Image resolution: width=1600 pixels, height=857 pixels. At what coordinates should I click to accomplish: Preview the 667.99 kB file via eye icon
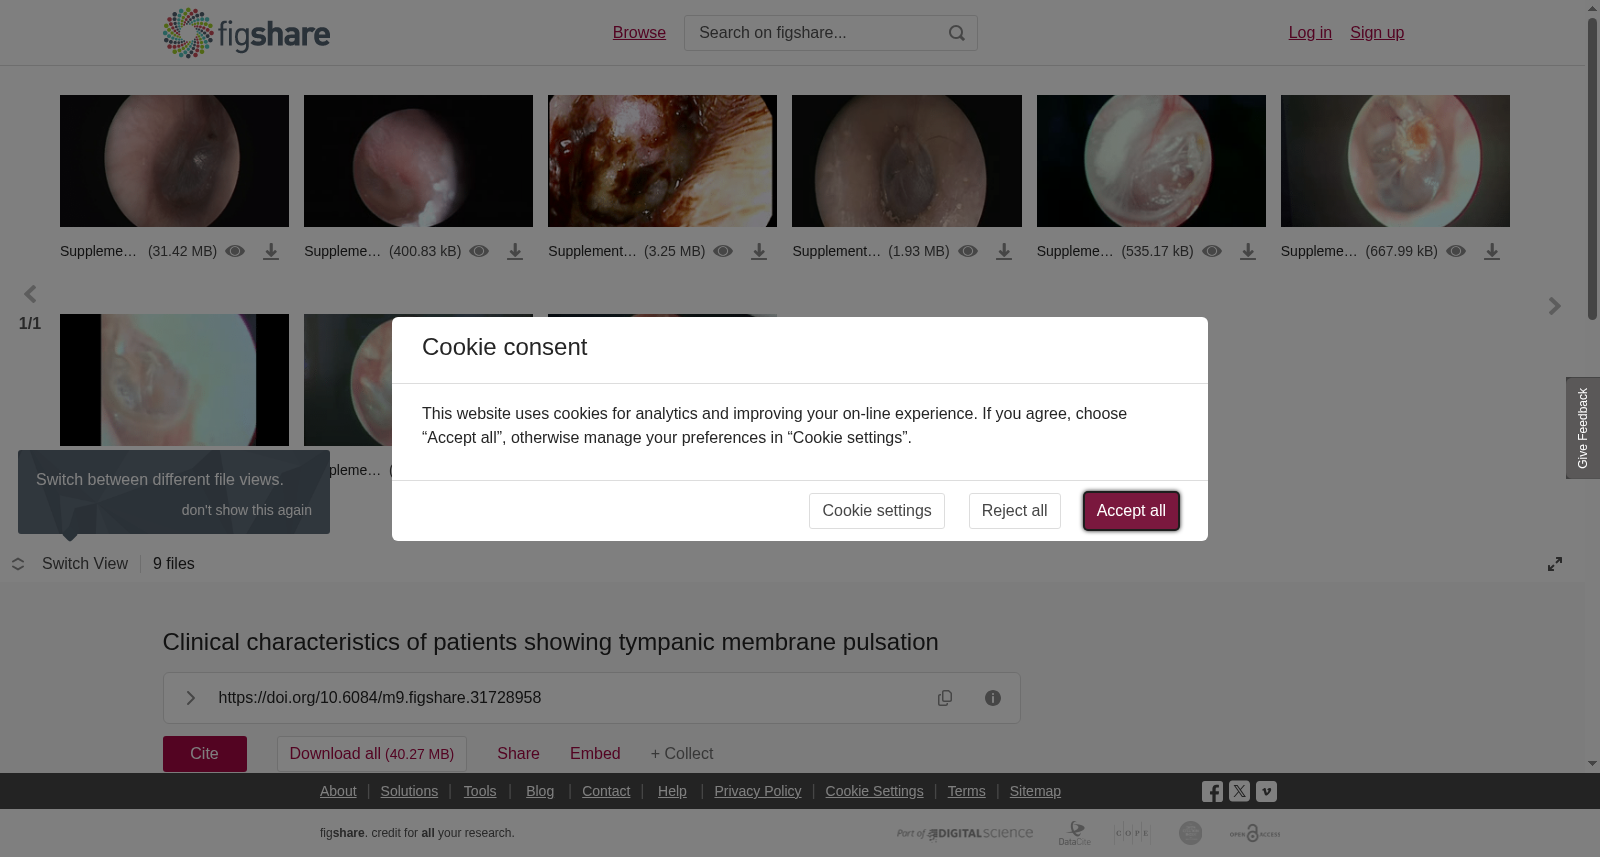1456,251
